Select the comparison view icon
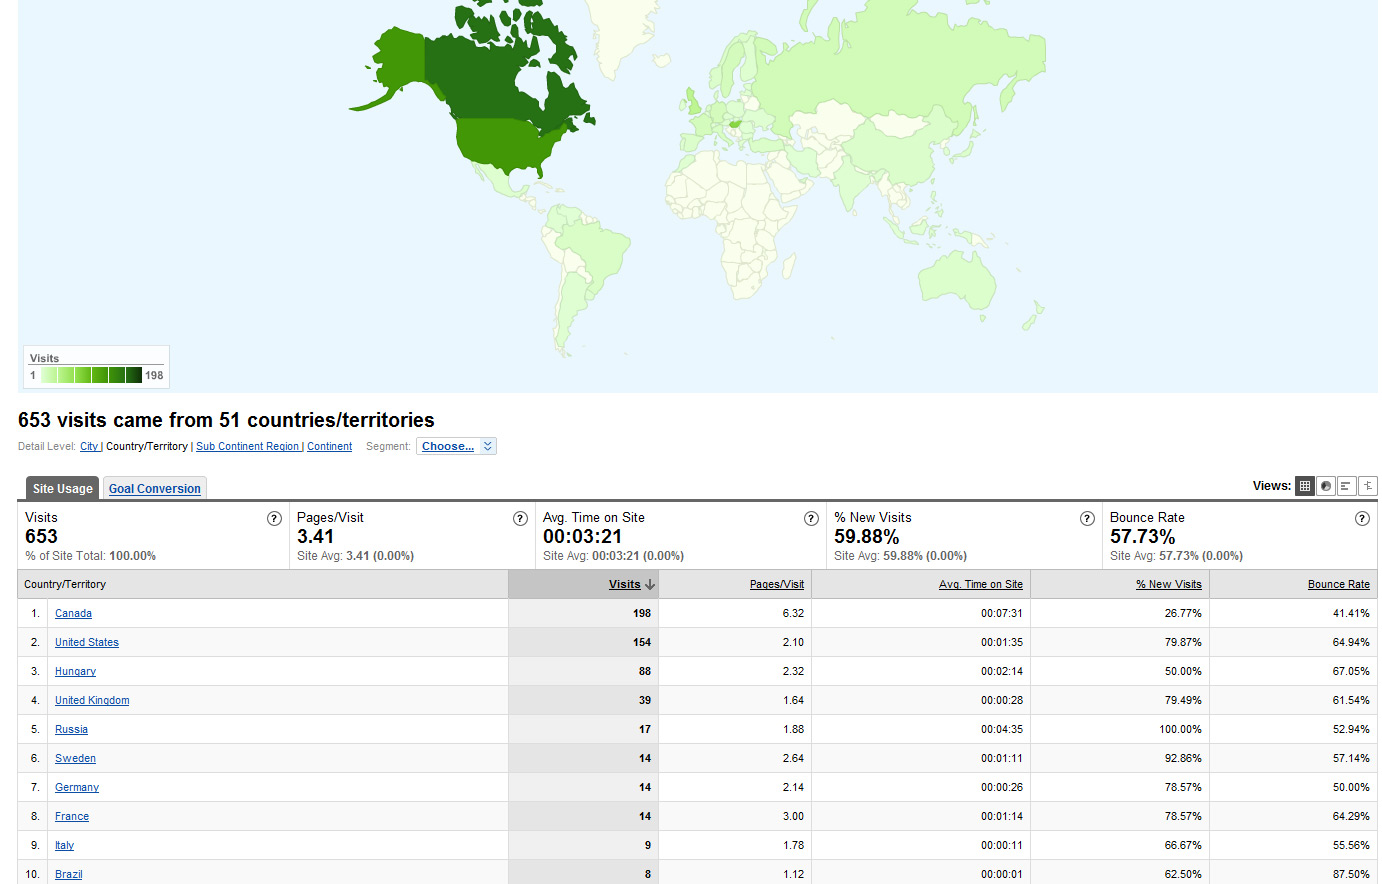 coord(1367,486)
